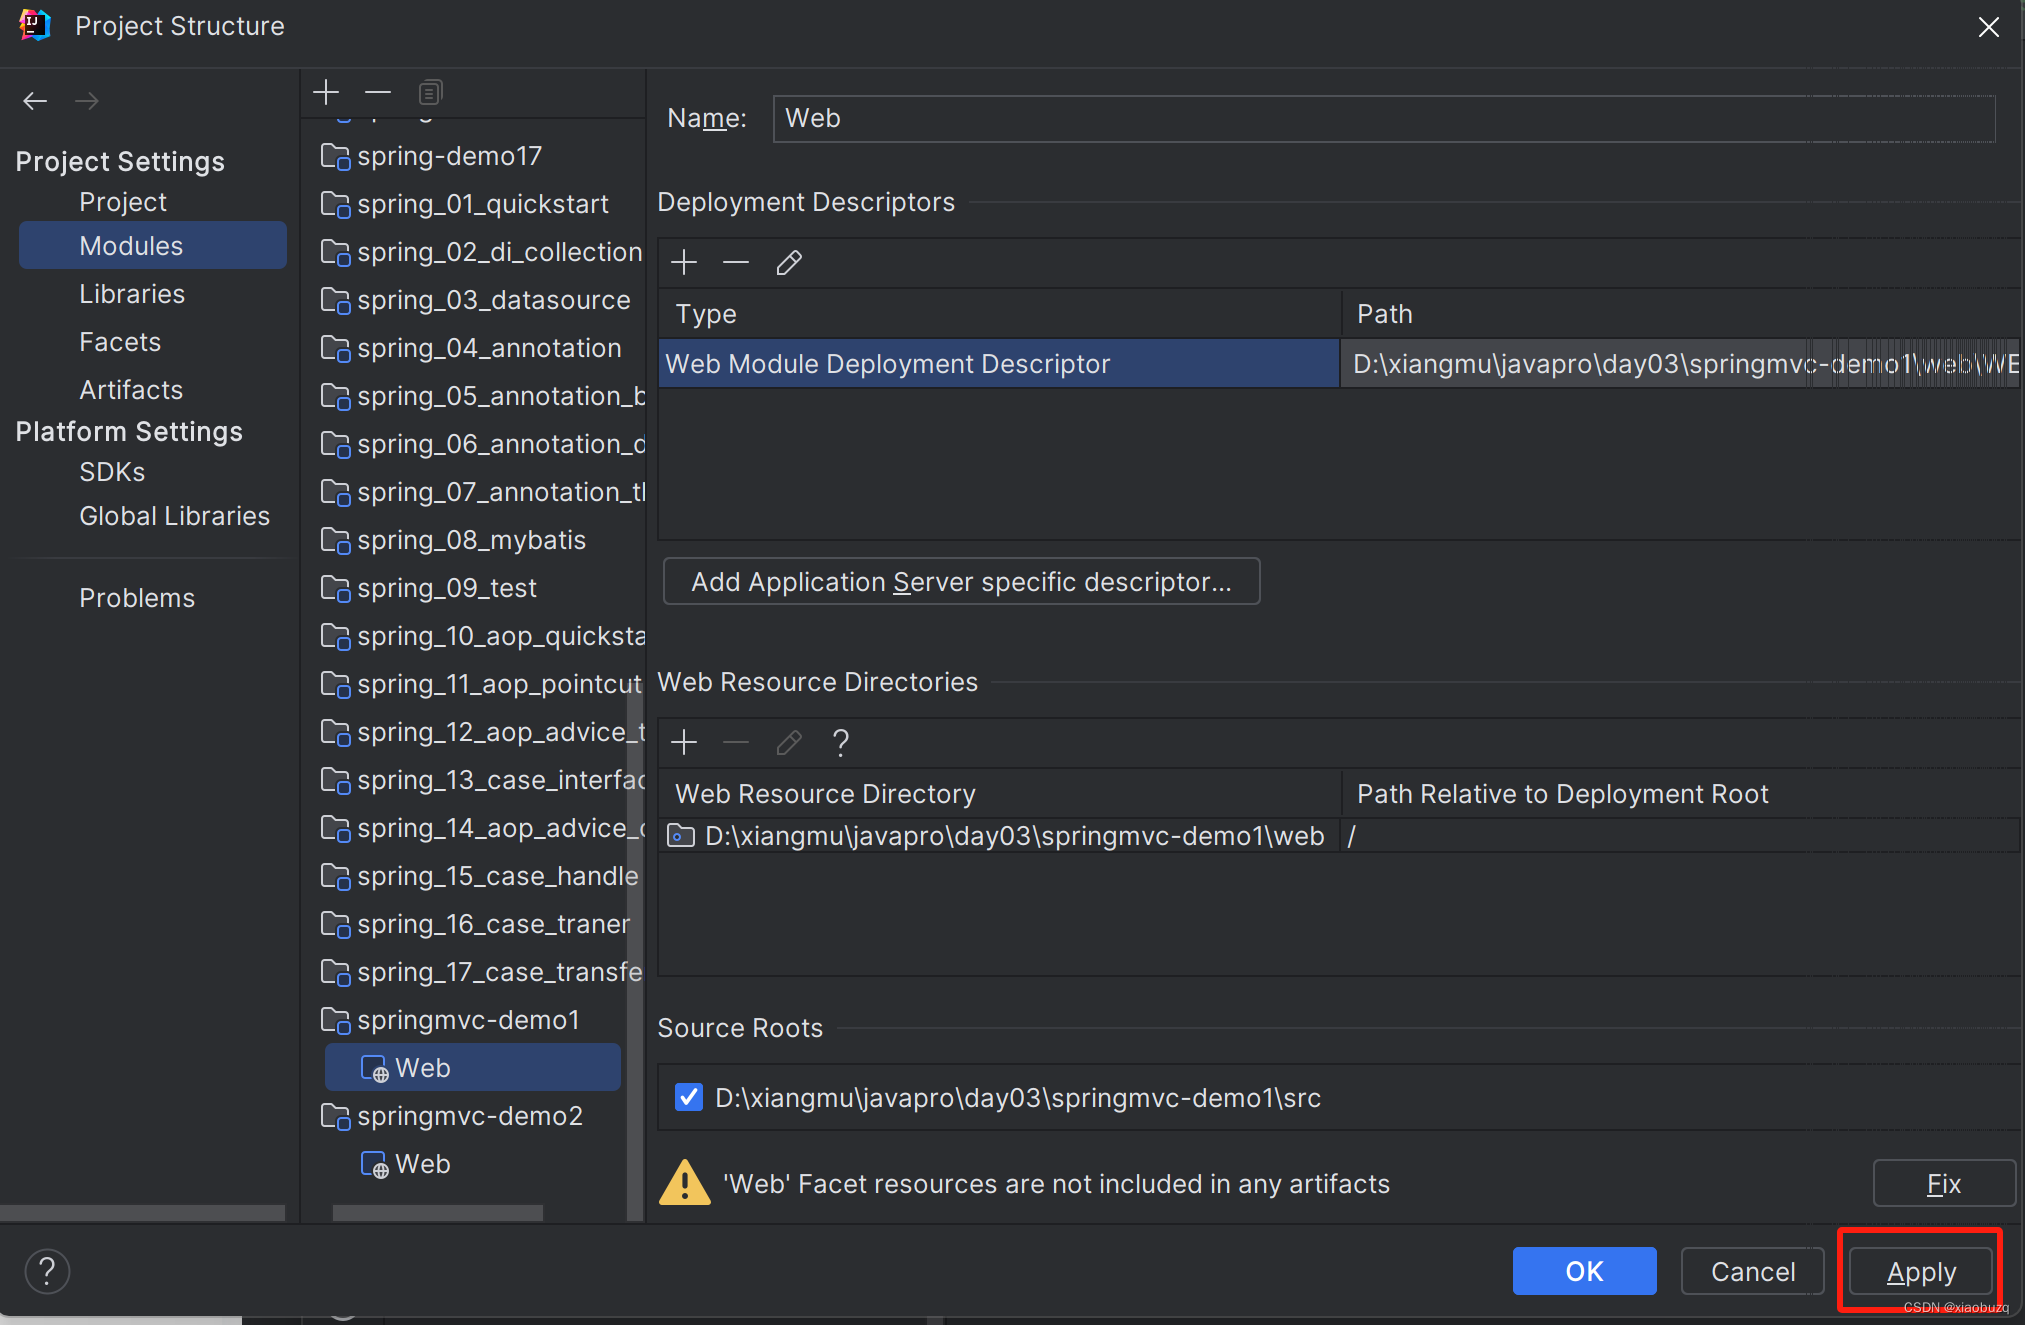Select the Web facet under springmvc-demo2
The width and height of the screenshot is (2025, 1325).
coord(422,1164)
